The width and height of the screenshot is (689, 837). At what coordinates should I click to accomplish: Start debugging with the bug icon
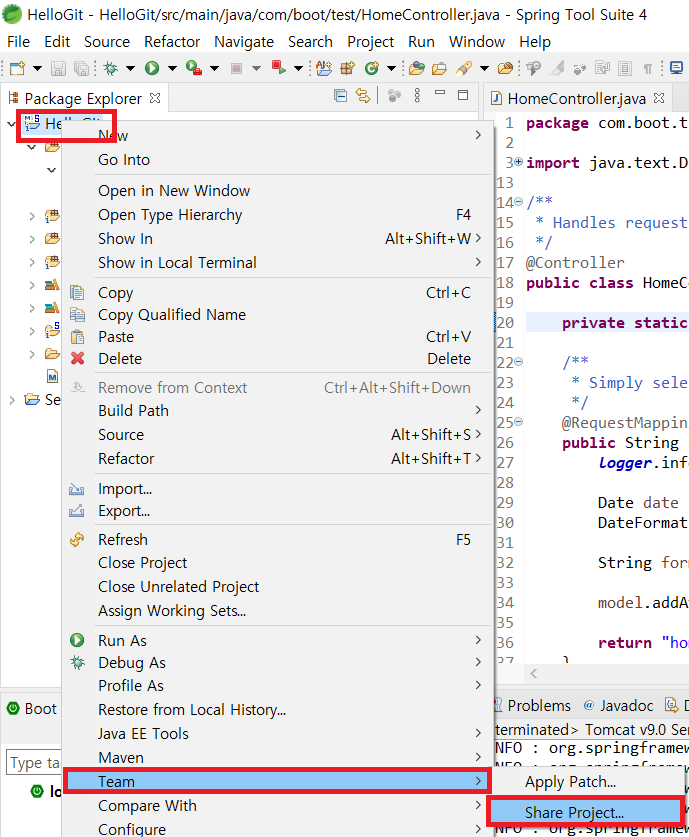(x=111, y=68)
